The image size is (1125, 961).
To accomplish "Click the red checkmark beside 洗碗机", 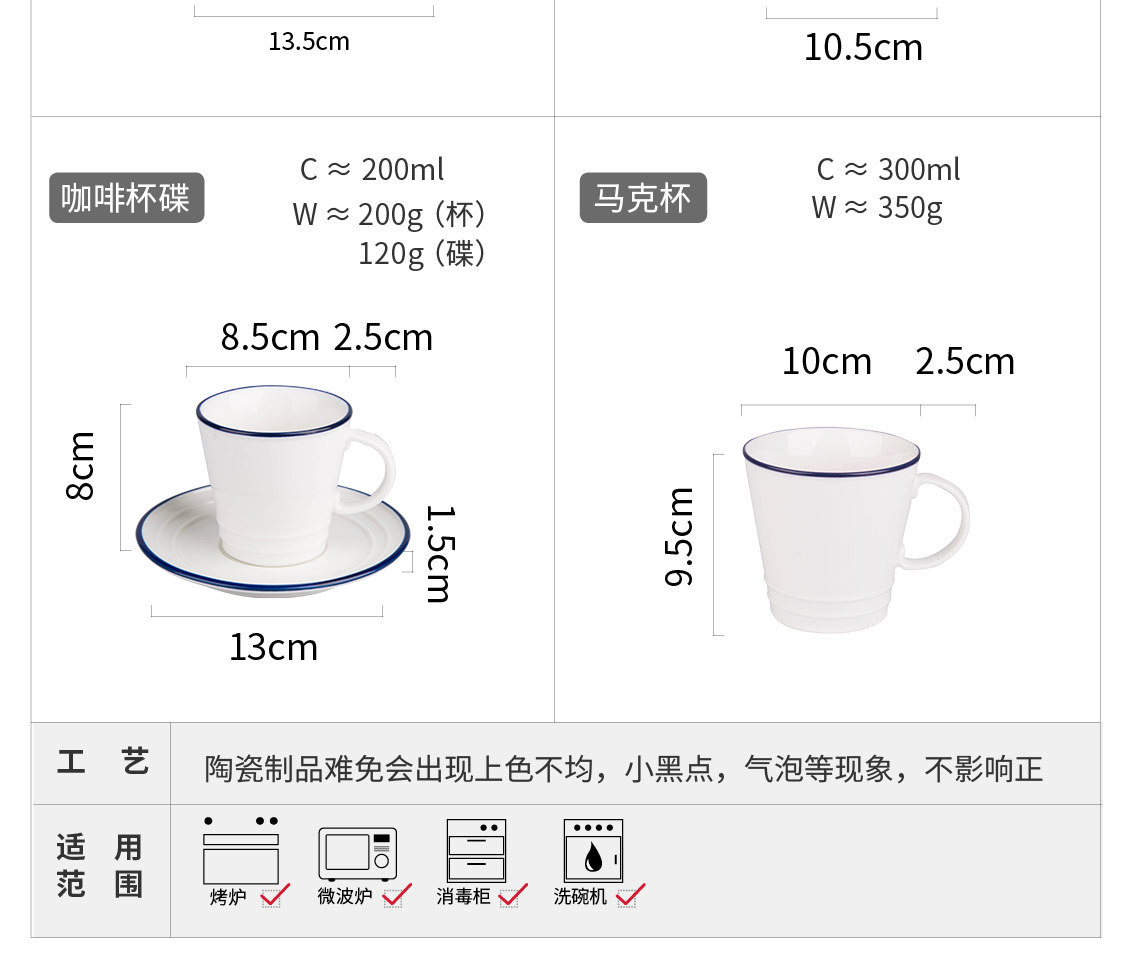I will point(631,896).
